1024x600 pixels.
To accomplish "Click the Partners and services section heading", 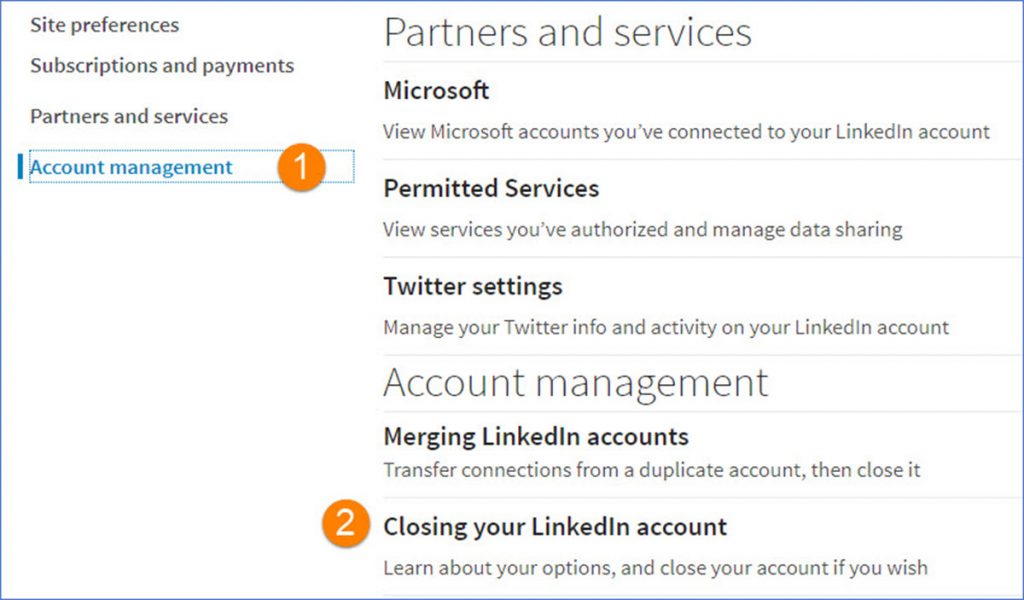I will point(568,32).
